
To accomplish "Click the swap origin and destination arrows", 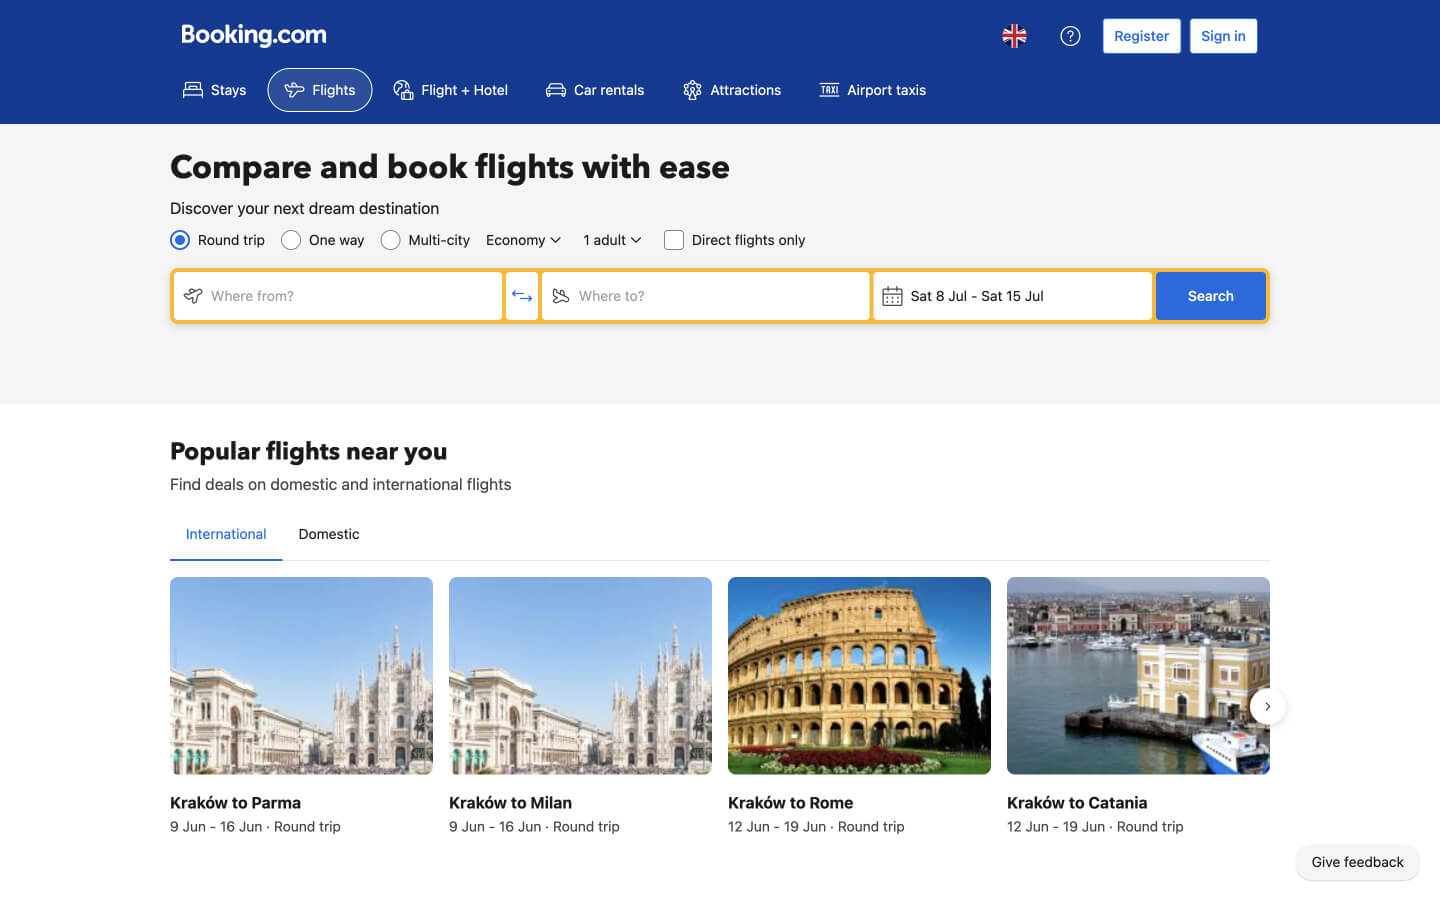I will click(x=522, y=295).
